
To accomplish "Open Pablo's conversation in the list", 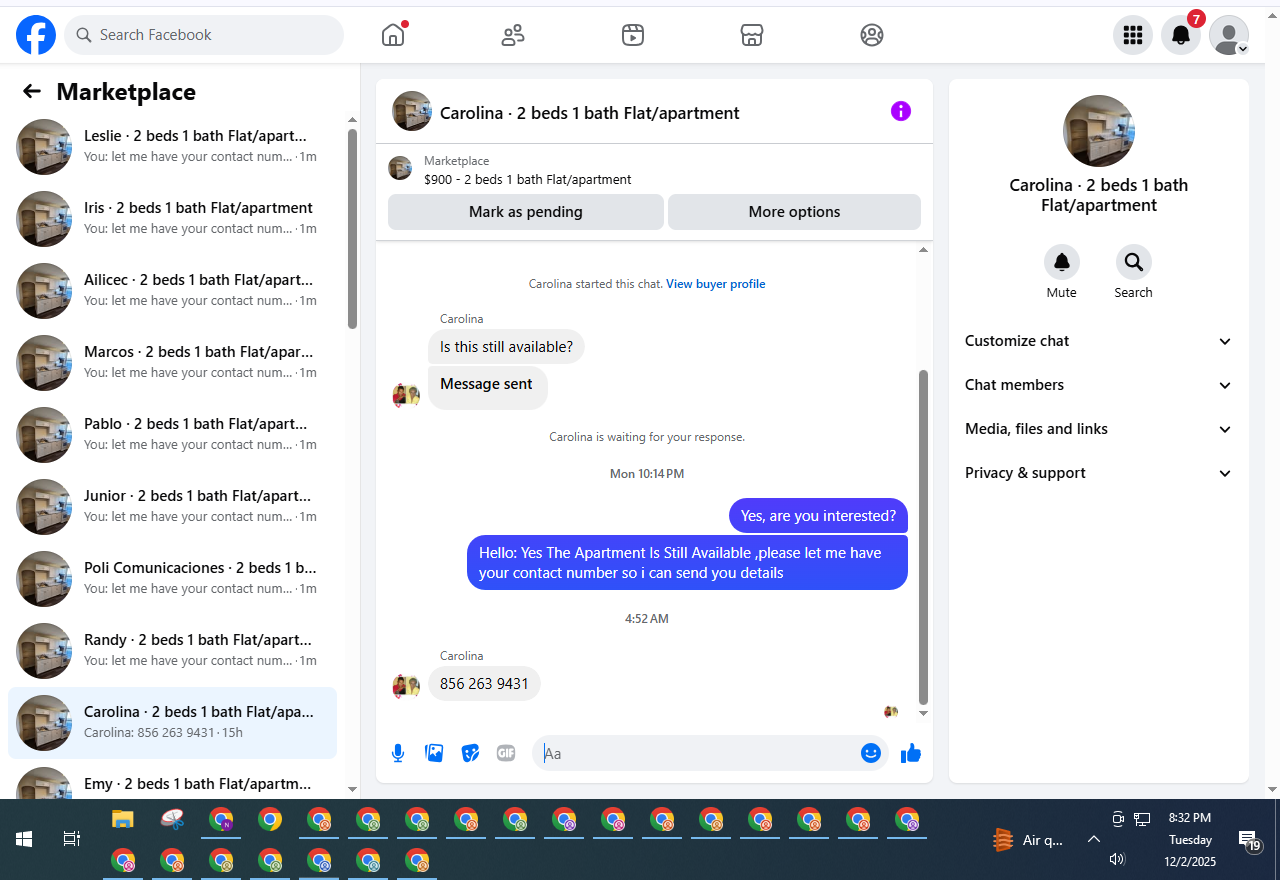I will pyautogui.click(x=172, y=435).
